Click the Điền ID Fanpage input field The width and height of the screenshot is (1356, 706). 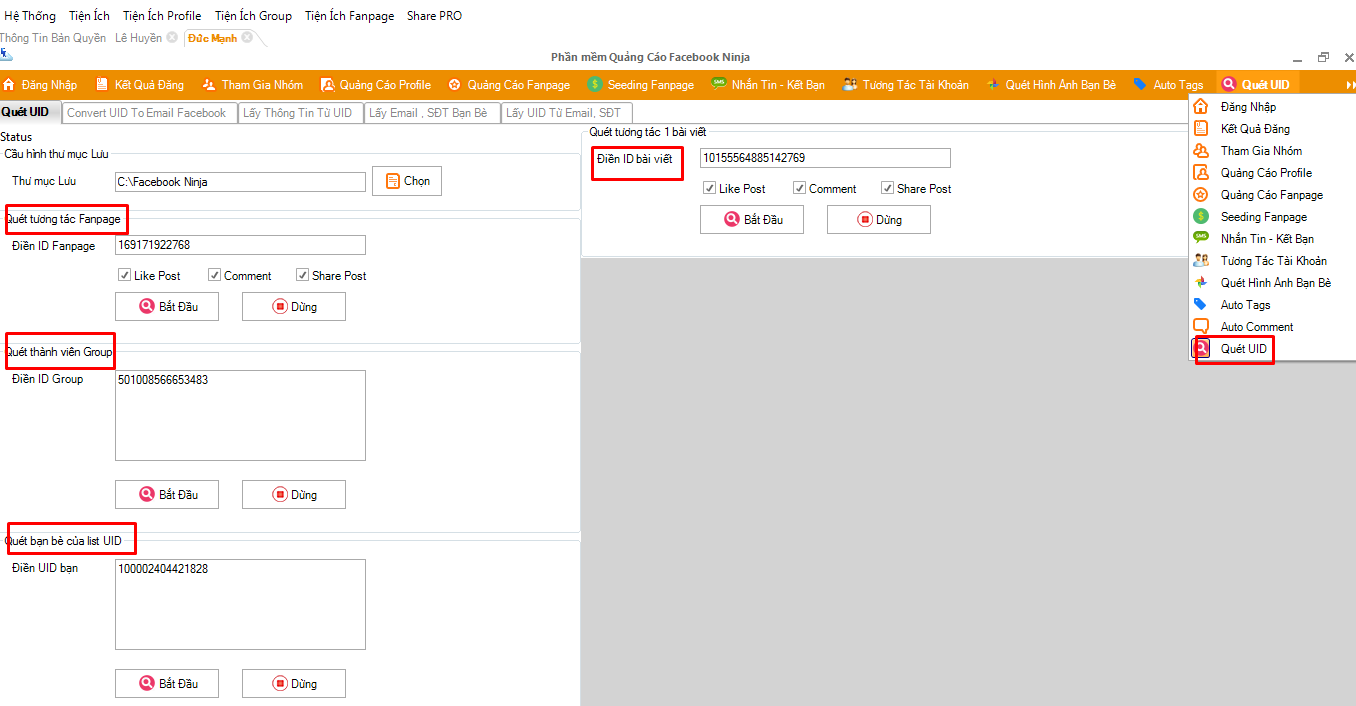click(x=240, y=245)
